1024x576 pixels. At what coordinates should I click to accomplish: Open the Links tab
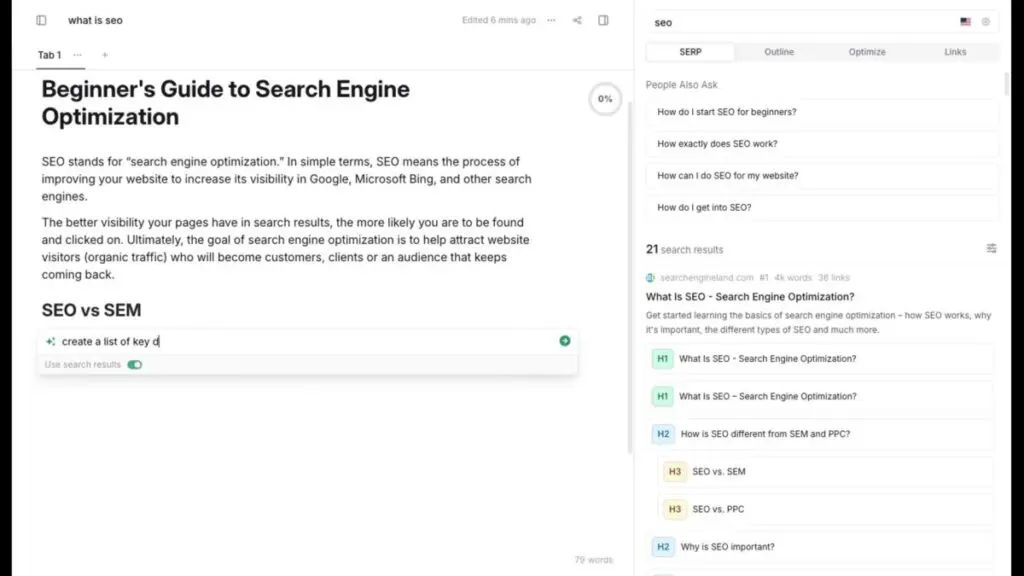[x=955, y=52]
